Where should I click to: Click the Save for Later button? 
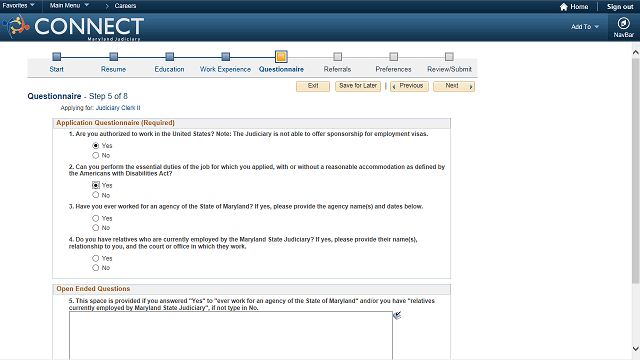pyautogui.click(x=358, y=86)
